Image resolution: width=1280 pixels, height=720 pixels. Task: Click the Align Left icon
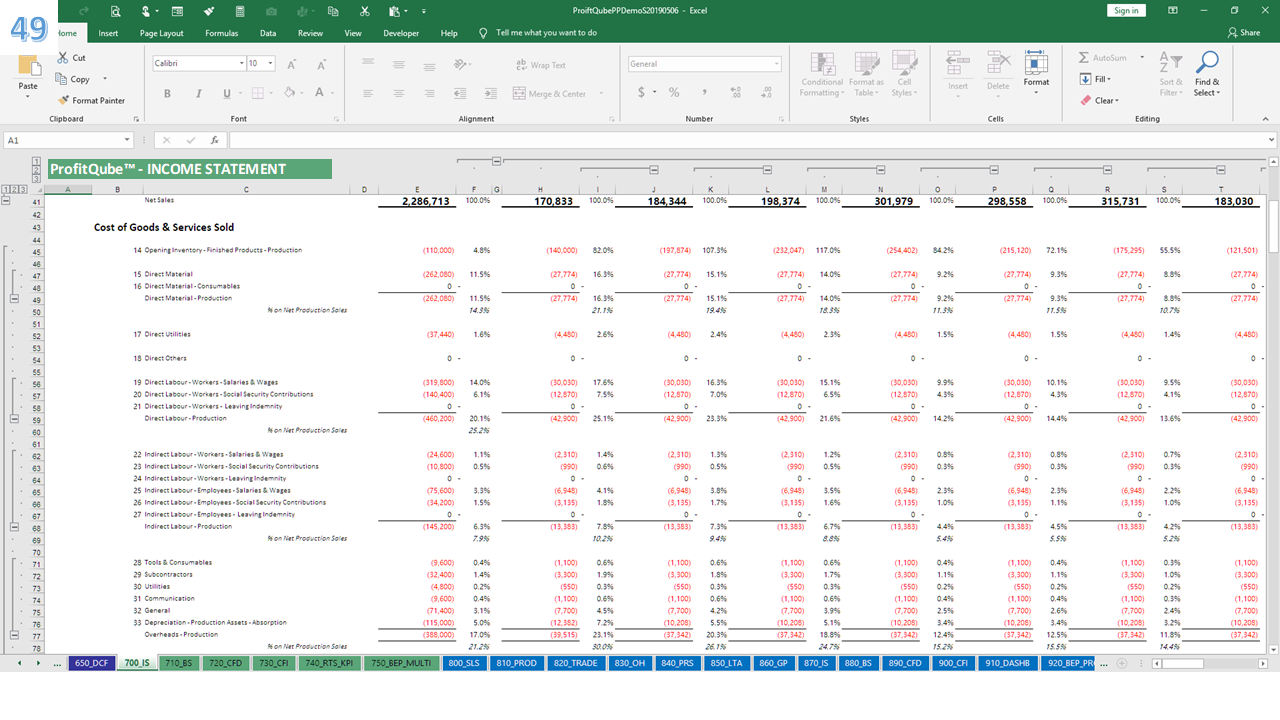pos(368,93)
